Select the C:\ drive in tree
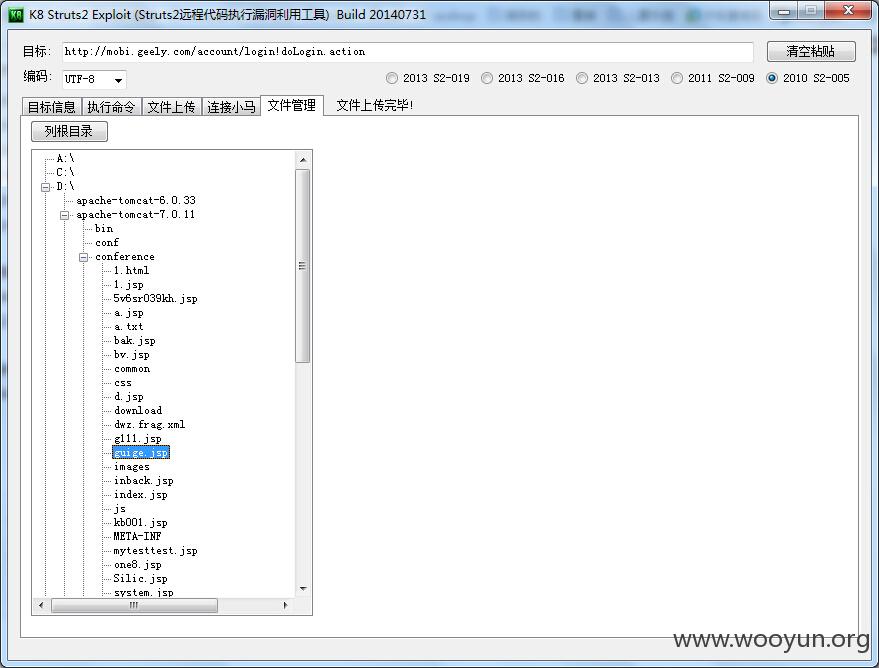 65,173
